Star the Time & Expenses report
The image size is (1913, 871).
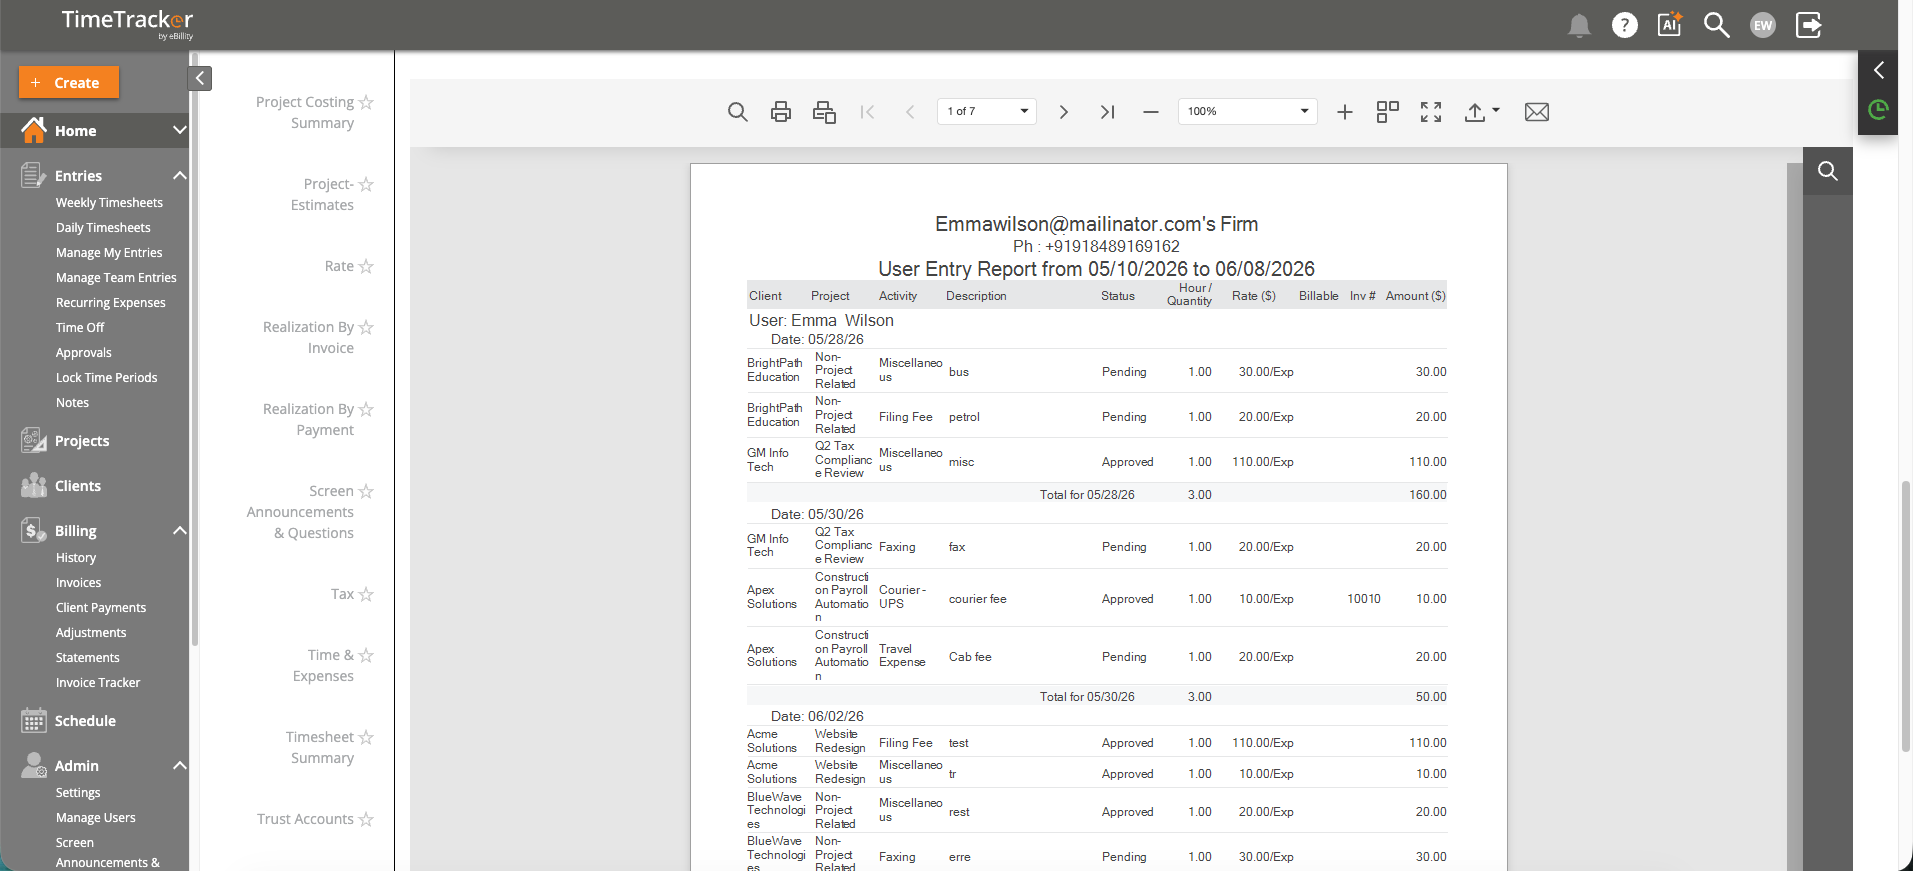pos(366,655)
